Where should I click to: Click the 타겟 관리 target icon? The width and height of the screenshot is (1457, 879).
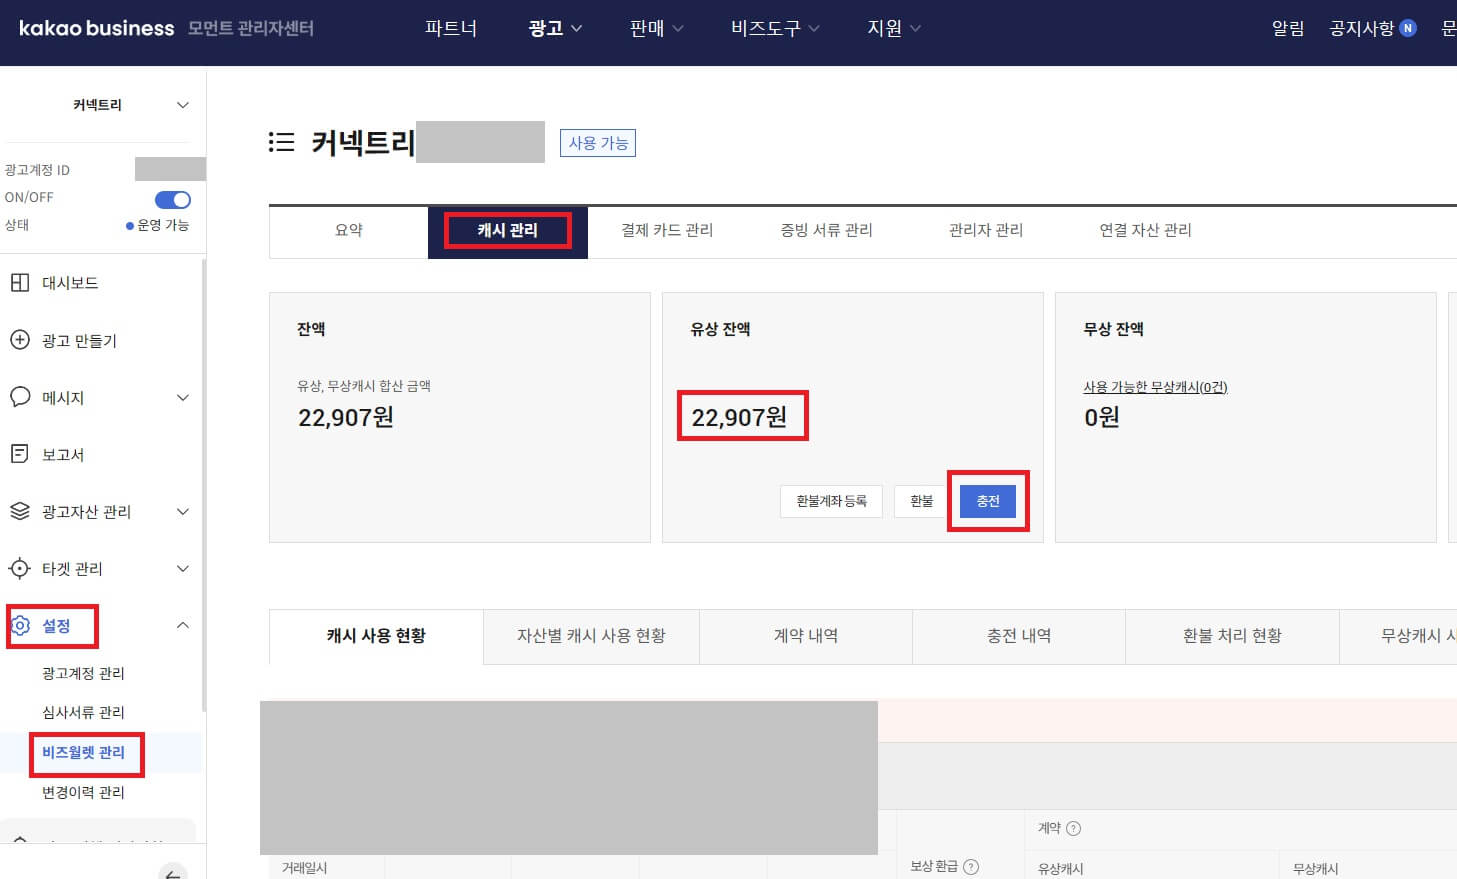click(x=22, y=568)
